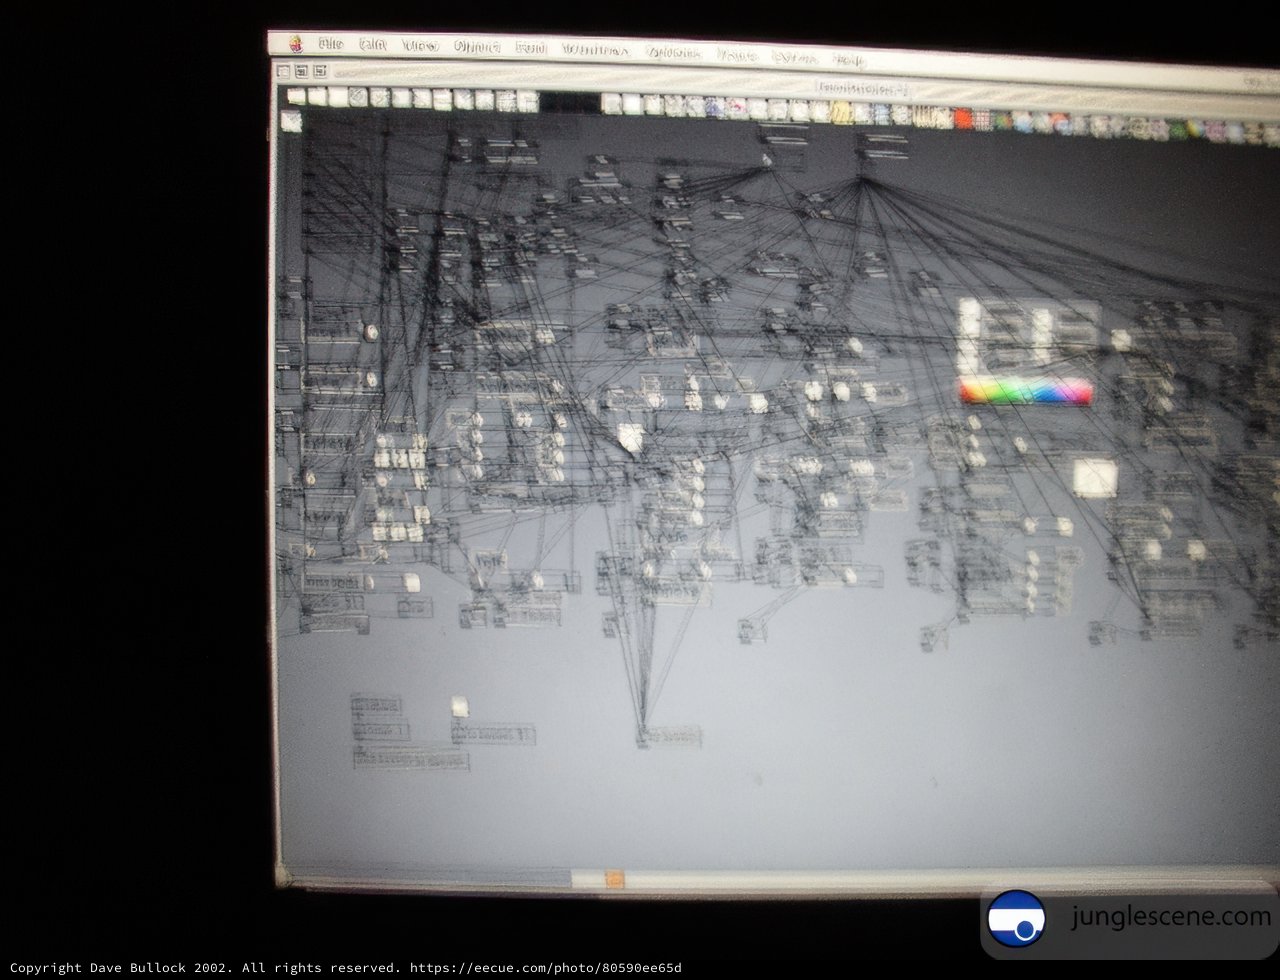1280x980 pixels.
Task: Click the left tall white bar above the spectrum
Action: [969, 337]
